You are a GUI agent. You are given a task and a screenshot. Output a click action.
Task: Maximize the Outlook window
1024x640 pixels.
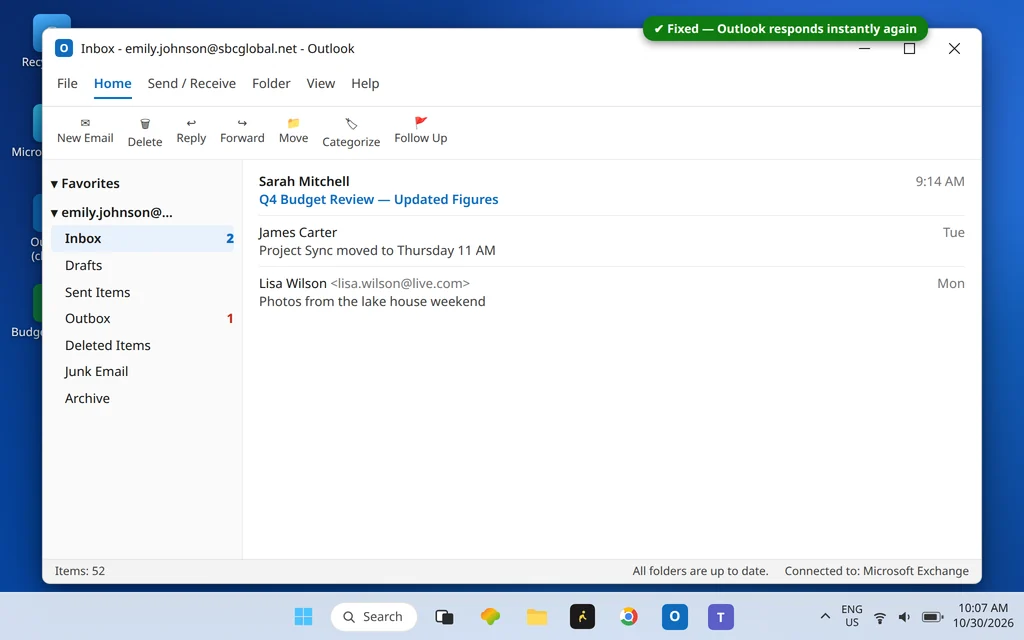(x=909, y=48)
